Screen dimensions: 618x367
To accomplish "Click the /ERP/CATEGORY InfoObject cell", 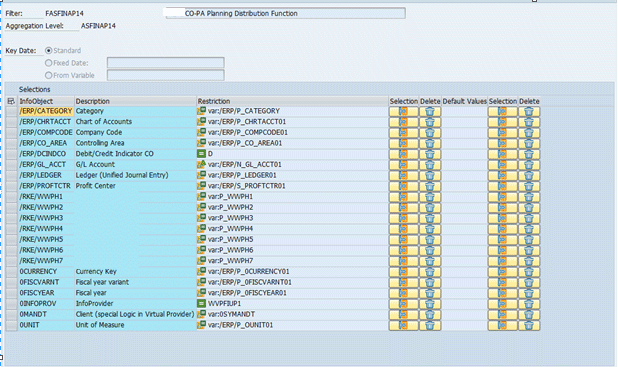I will (46, 111).
